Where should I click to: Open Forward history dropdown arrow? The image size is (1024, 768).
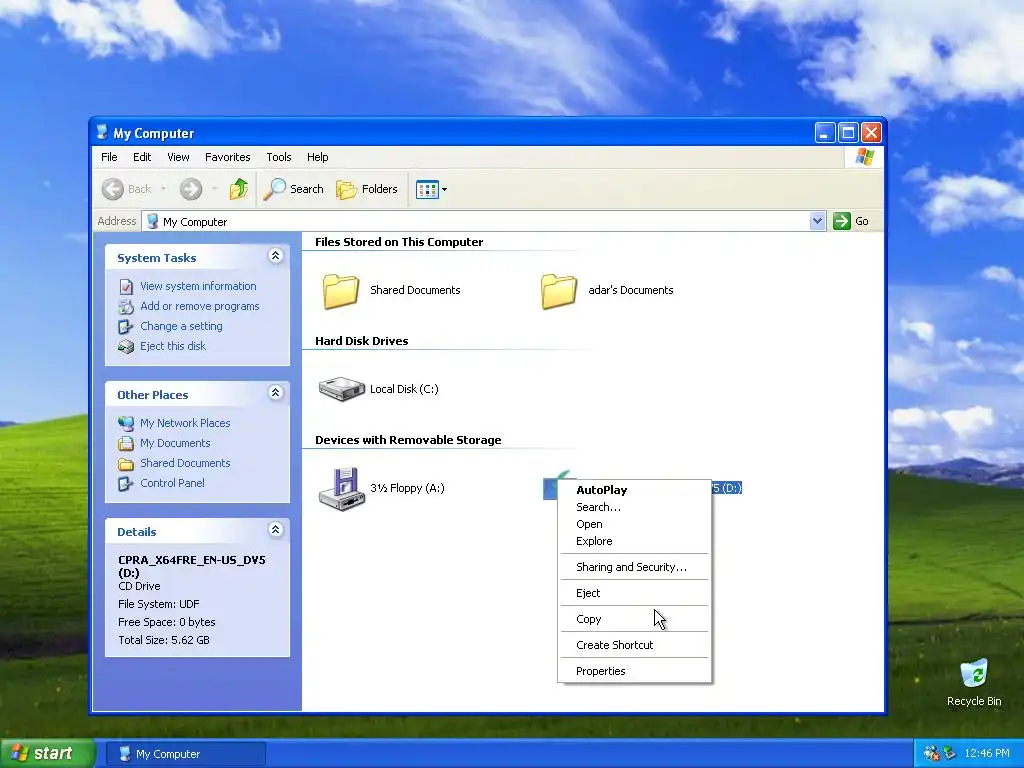point(214,189)
